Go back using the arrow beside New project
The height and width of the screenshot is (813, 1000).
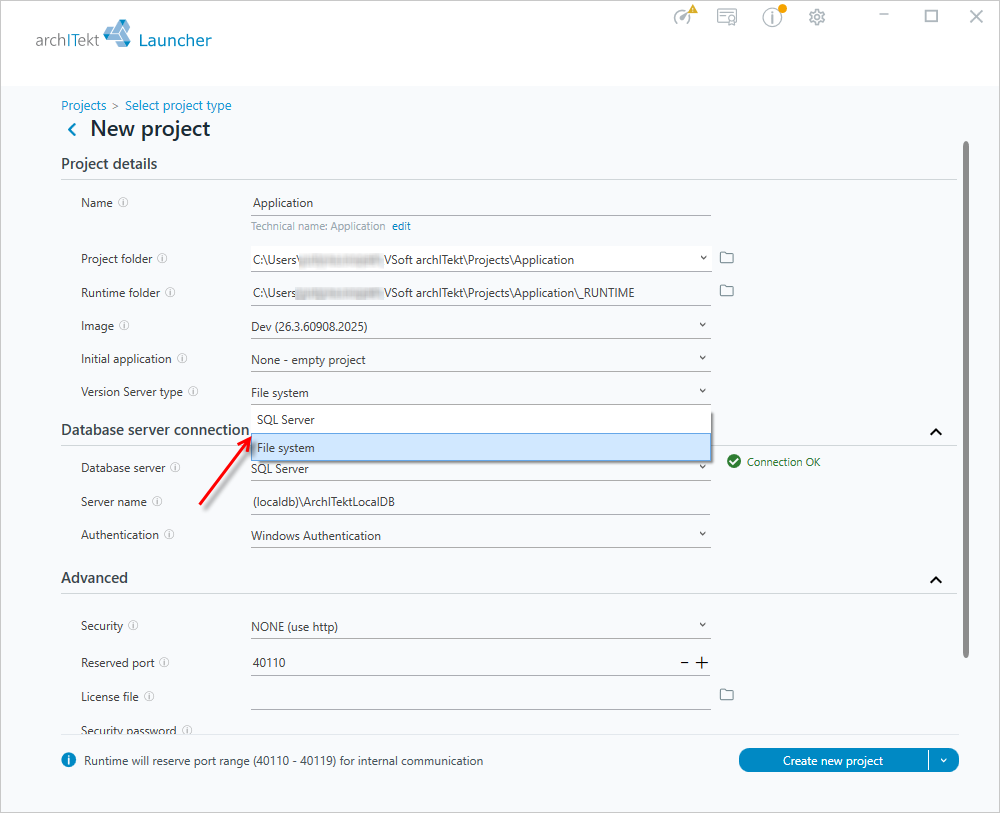(72, 129)
